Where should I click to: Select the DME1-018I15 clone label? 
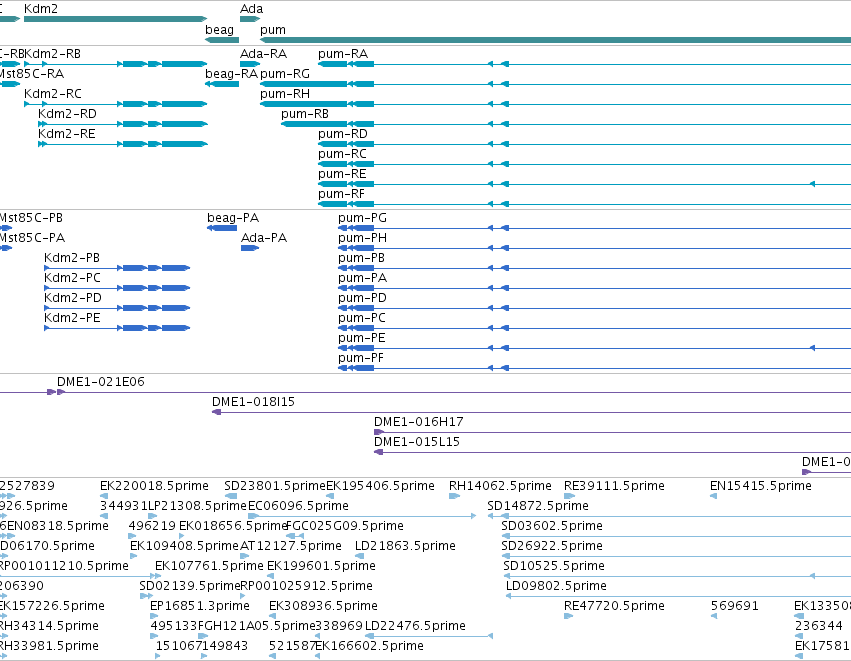coord(253,402)
